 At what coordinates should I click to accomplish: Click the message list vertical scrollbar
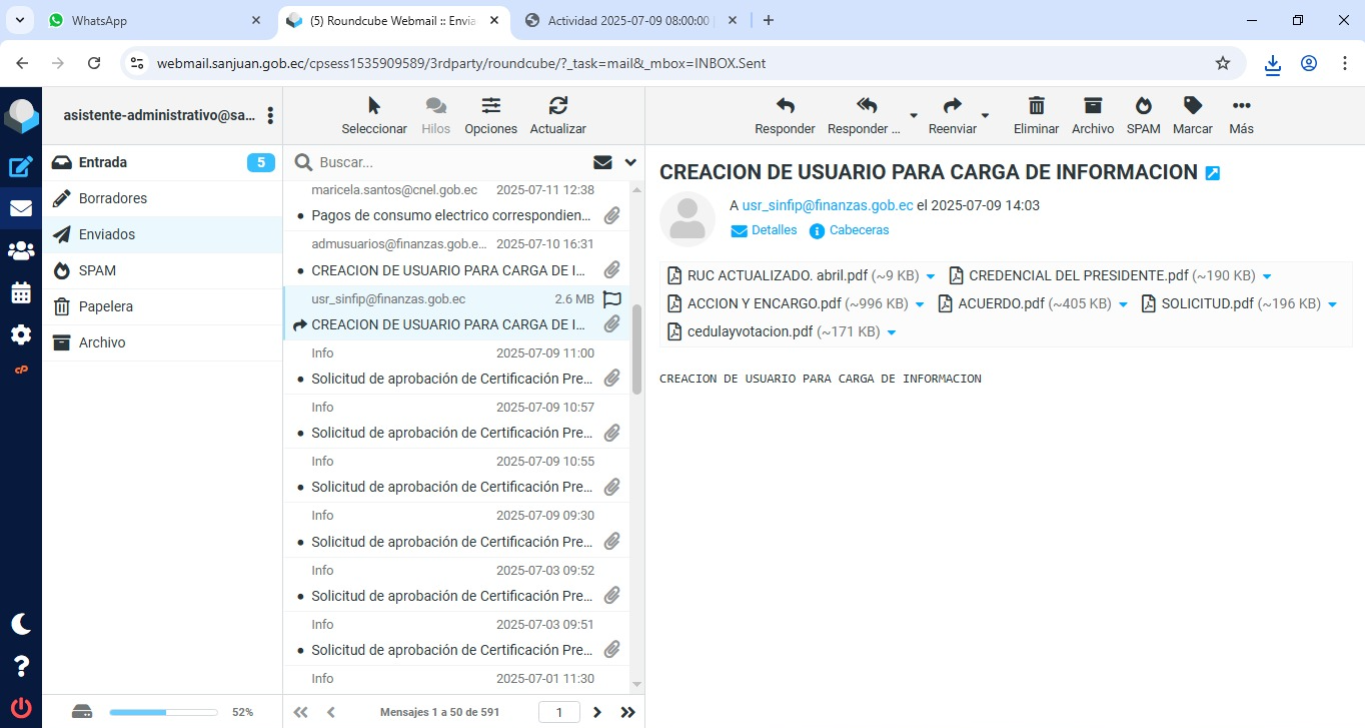pos(637,350)
